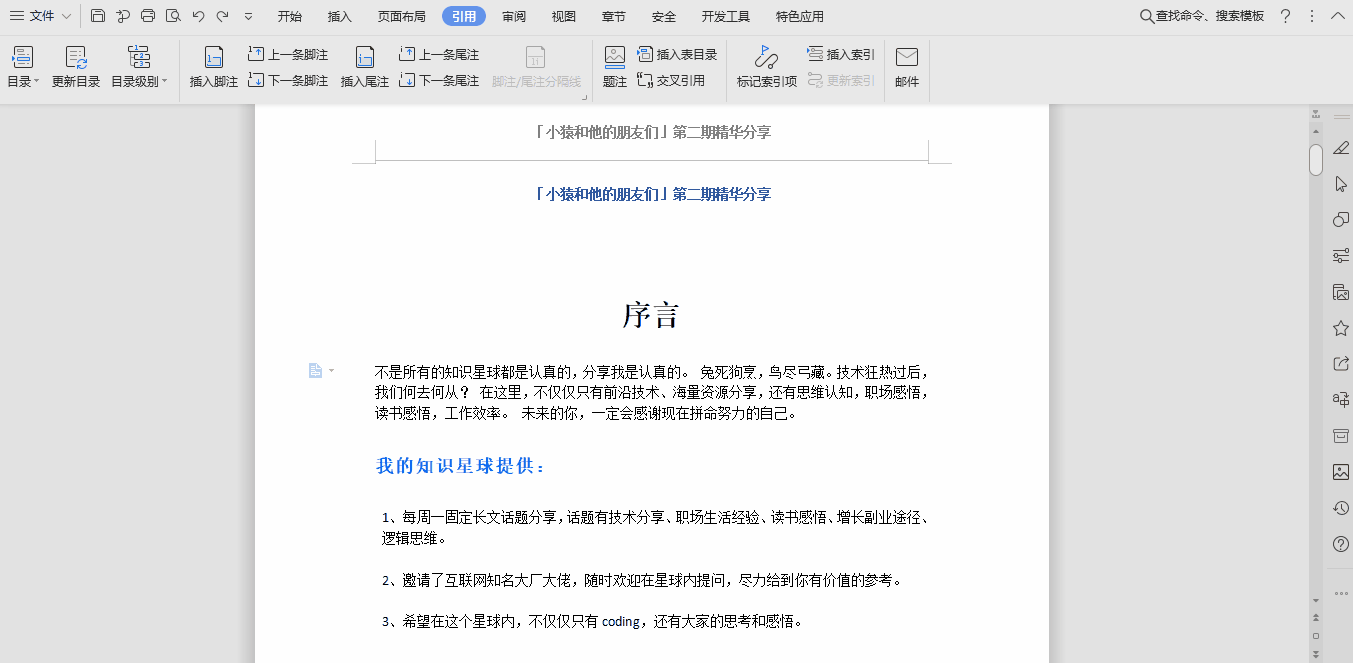Open the history clock icon in sidebar

(1341, 508)
